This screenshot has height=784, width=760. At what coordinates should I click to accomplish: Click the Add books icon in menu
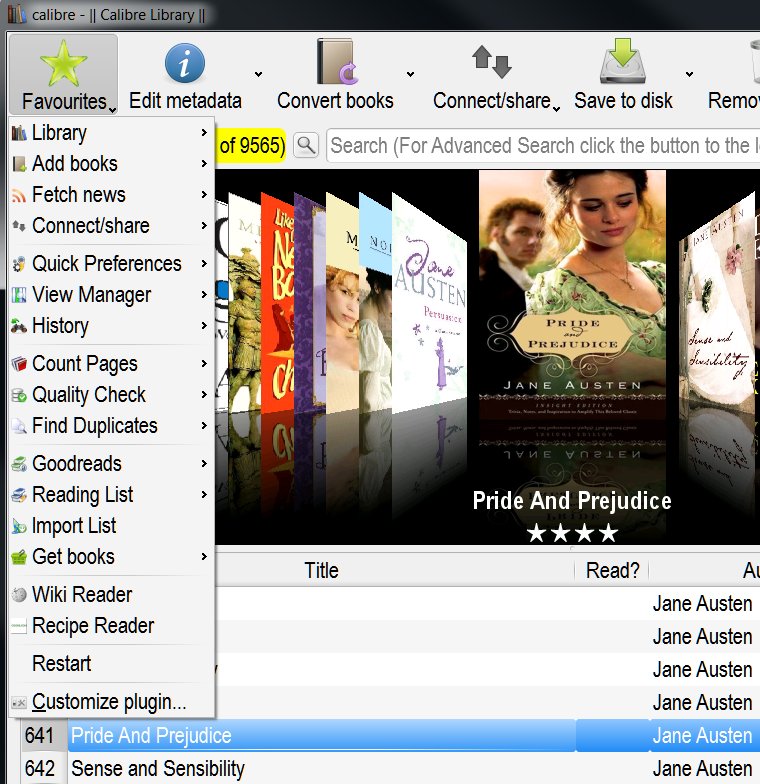point(19,164)
